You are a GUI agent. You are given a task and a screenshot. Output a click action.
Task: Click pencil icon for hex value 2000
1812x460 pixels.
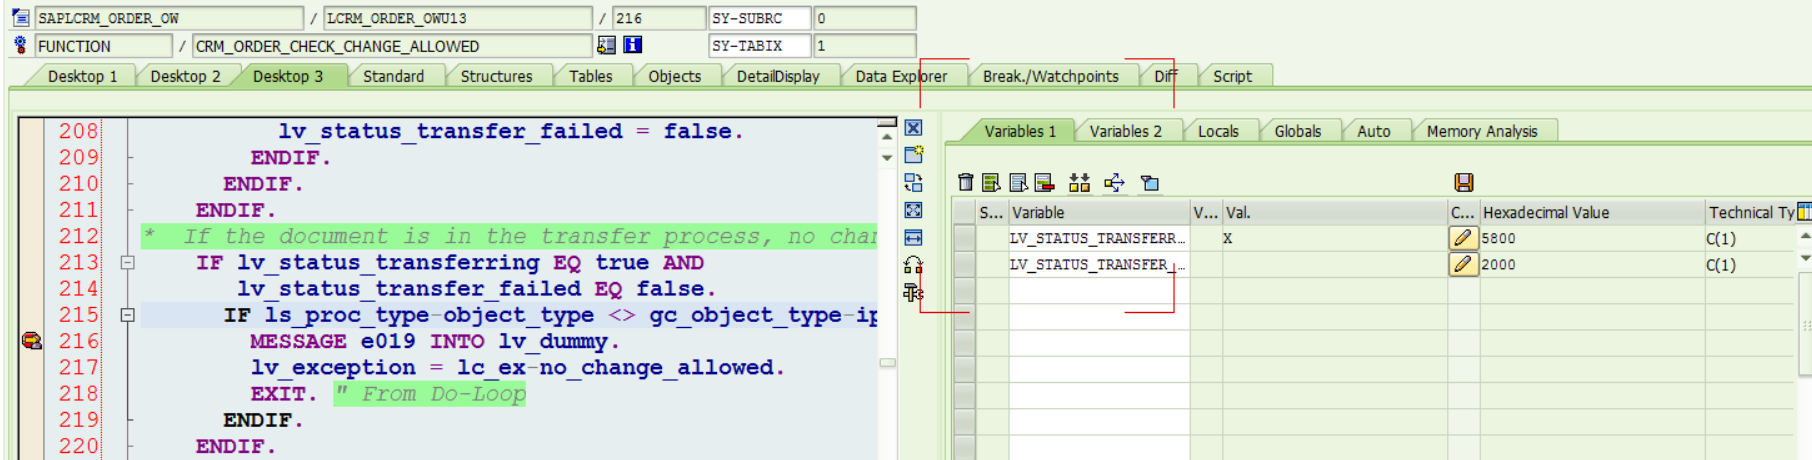(1463, 264)
